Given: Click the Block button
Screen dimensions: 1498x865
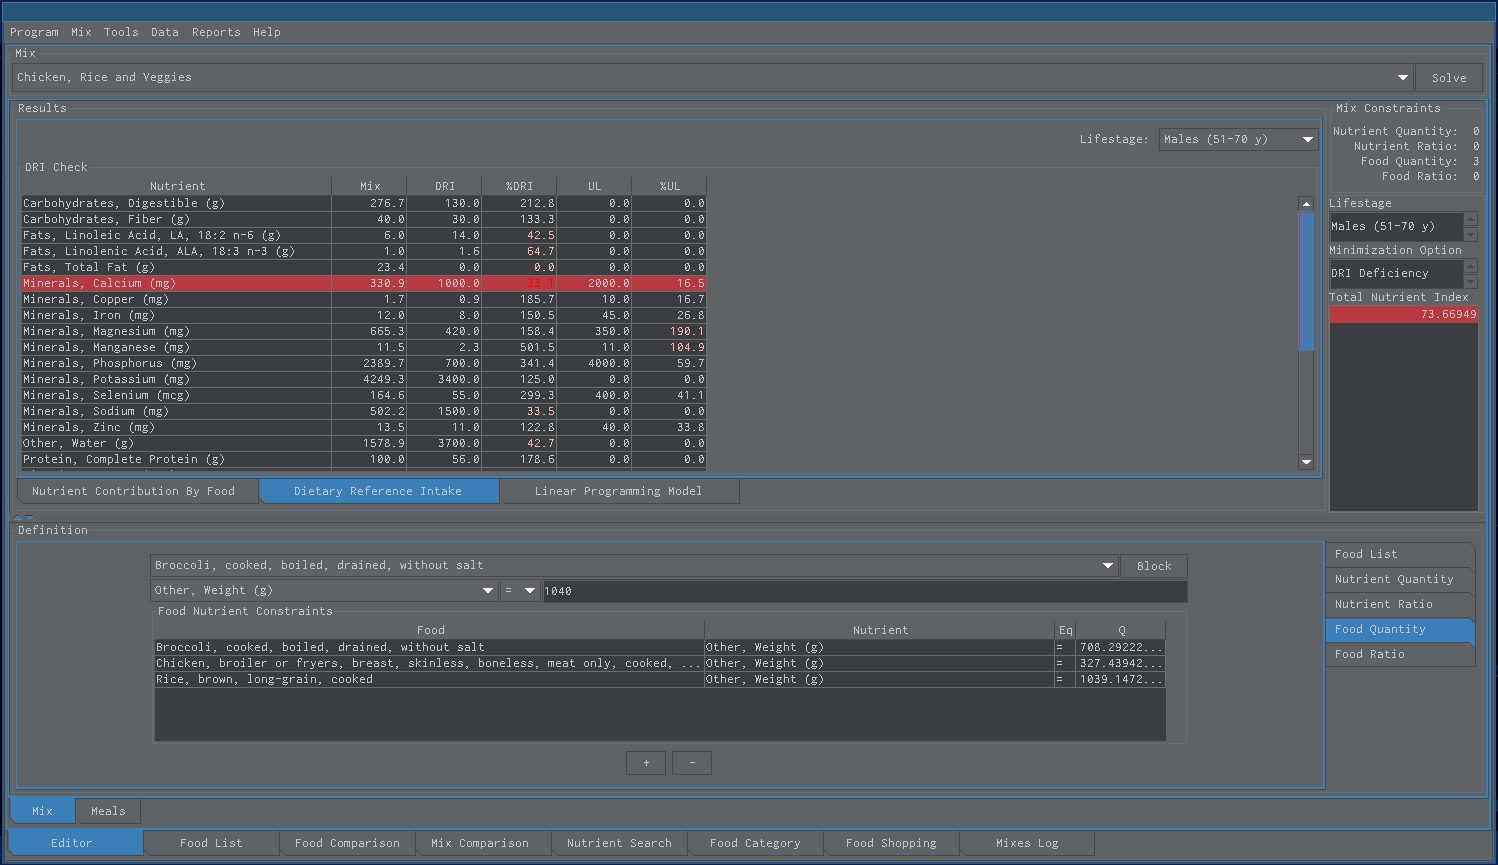Looking at the screenshot, I should (x=1154, y=566).
